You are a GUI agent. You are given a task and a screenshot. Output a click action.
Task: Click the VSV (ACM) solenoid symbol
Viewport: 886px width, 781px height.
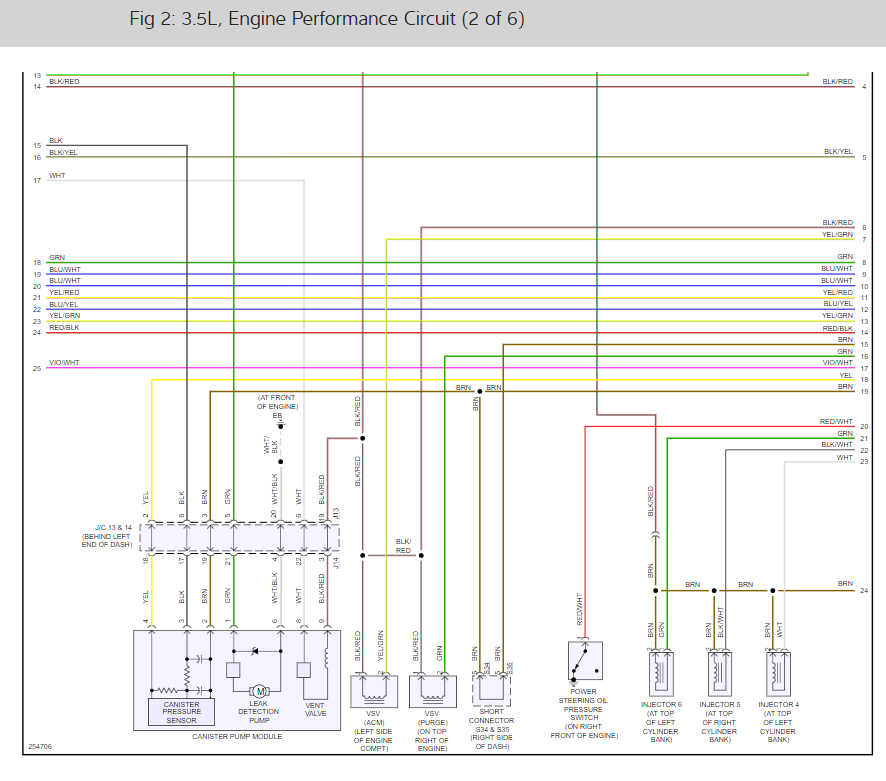pos(374,691)
